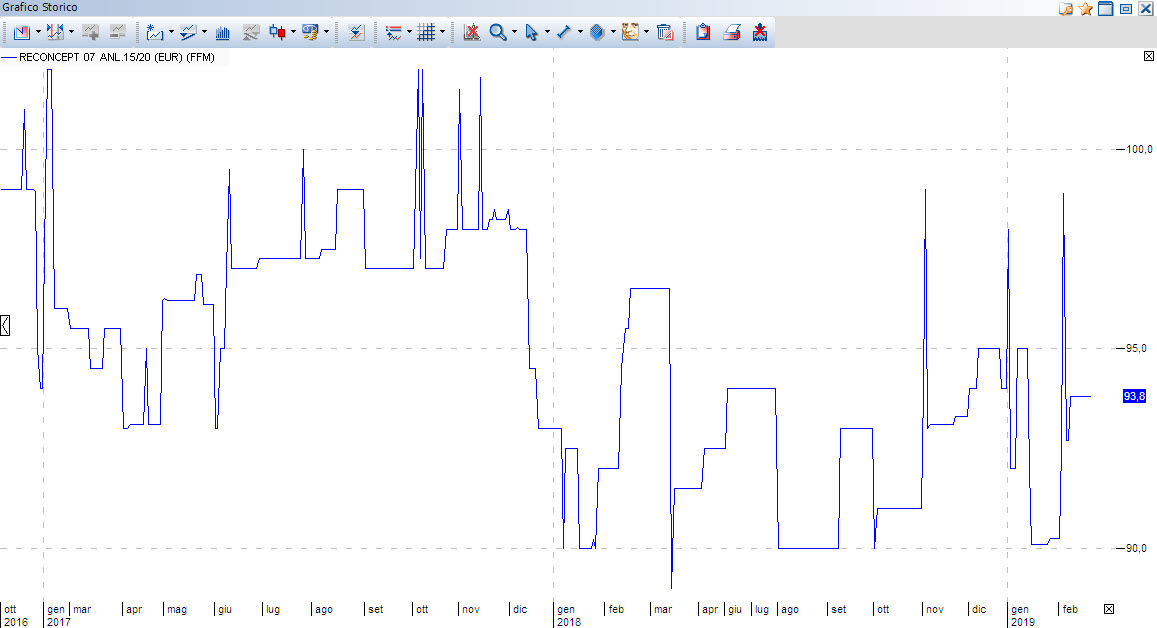This screenshot has height=628, width=1157.
Task: Expand dropdown beside the trend line tool
Action: tap(580, 32)
